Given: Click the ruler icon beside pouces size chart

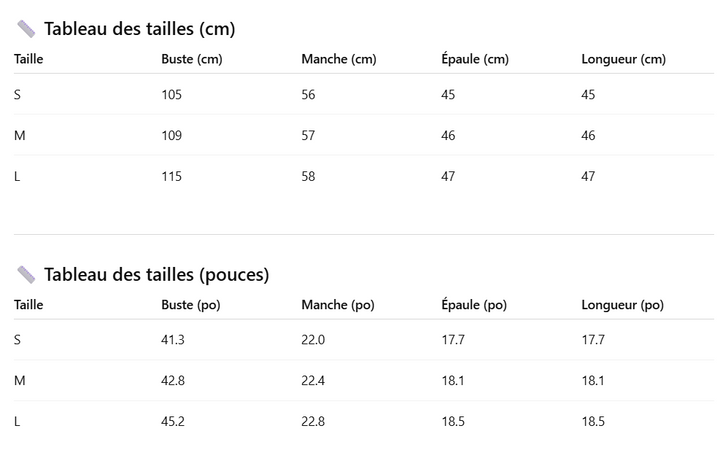Looking at the screenshot, I should 26,275.
